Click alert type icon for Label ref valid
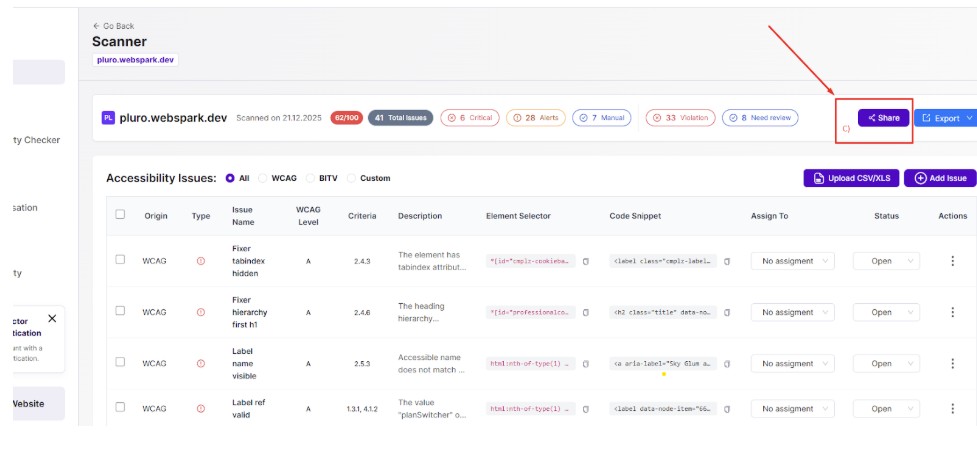The width and height of the screenshot is (977, 475). 201,409
